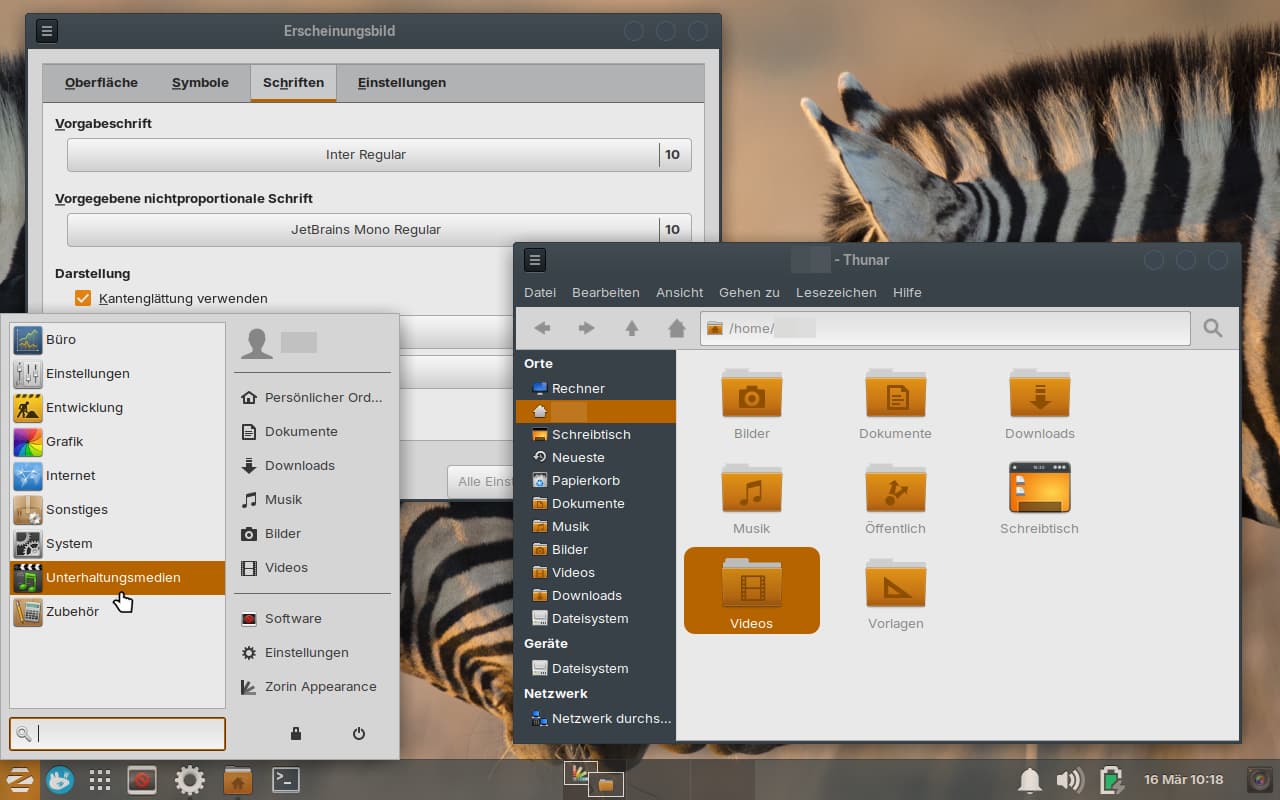The height and width of the screenshot is (800, 1280).
Task: Open the Inter Regular font chooser
Action: point(365,155)
